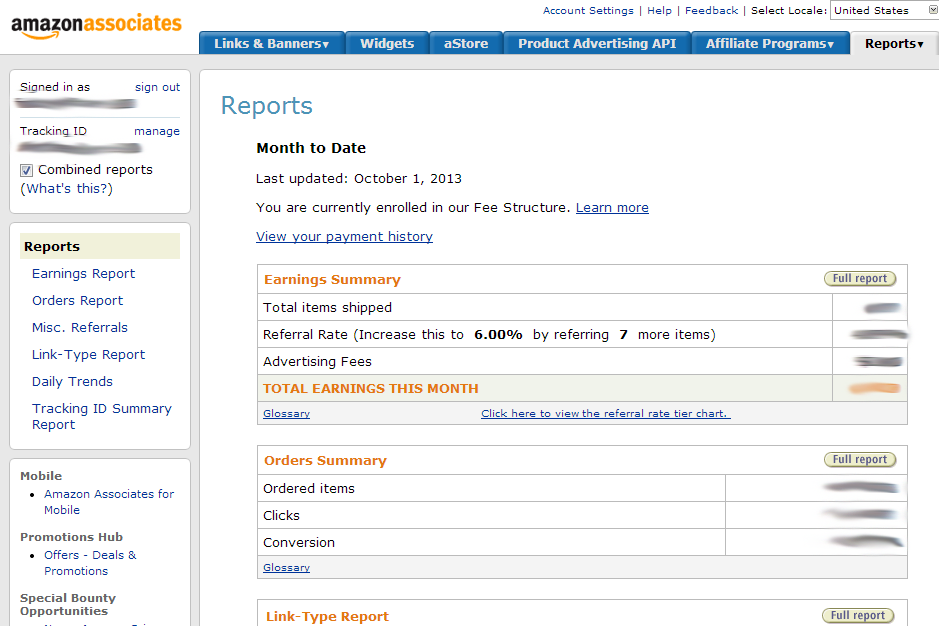939x626 pixels.
Task: Toggle the Combined reports checkbox
Action: [27, 171]
